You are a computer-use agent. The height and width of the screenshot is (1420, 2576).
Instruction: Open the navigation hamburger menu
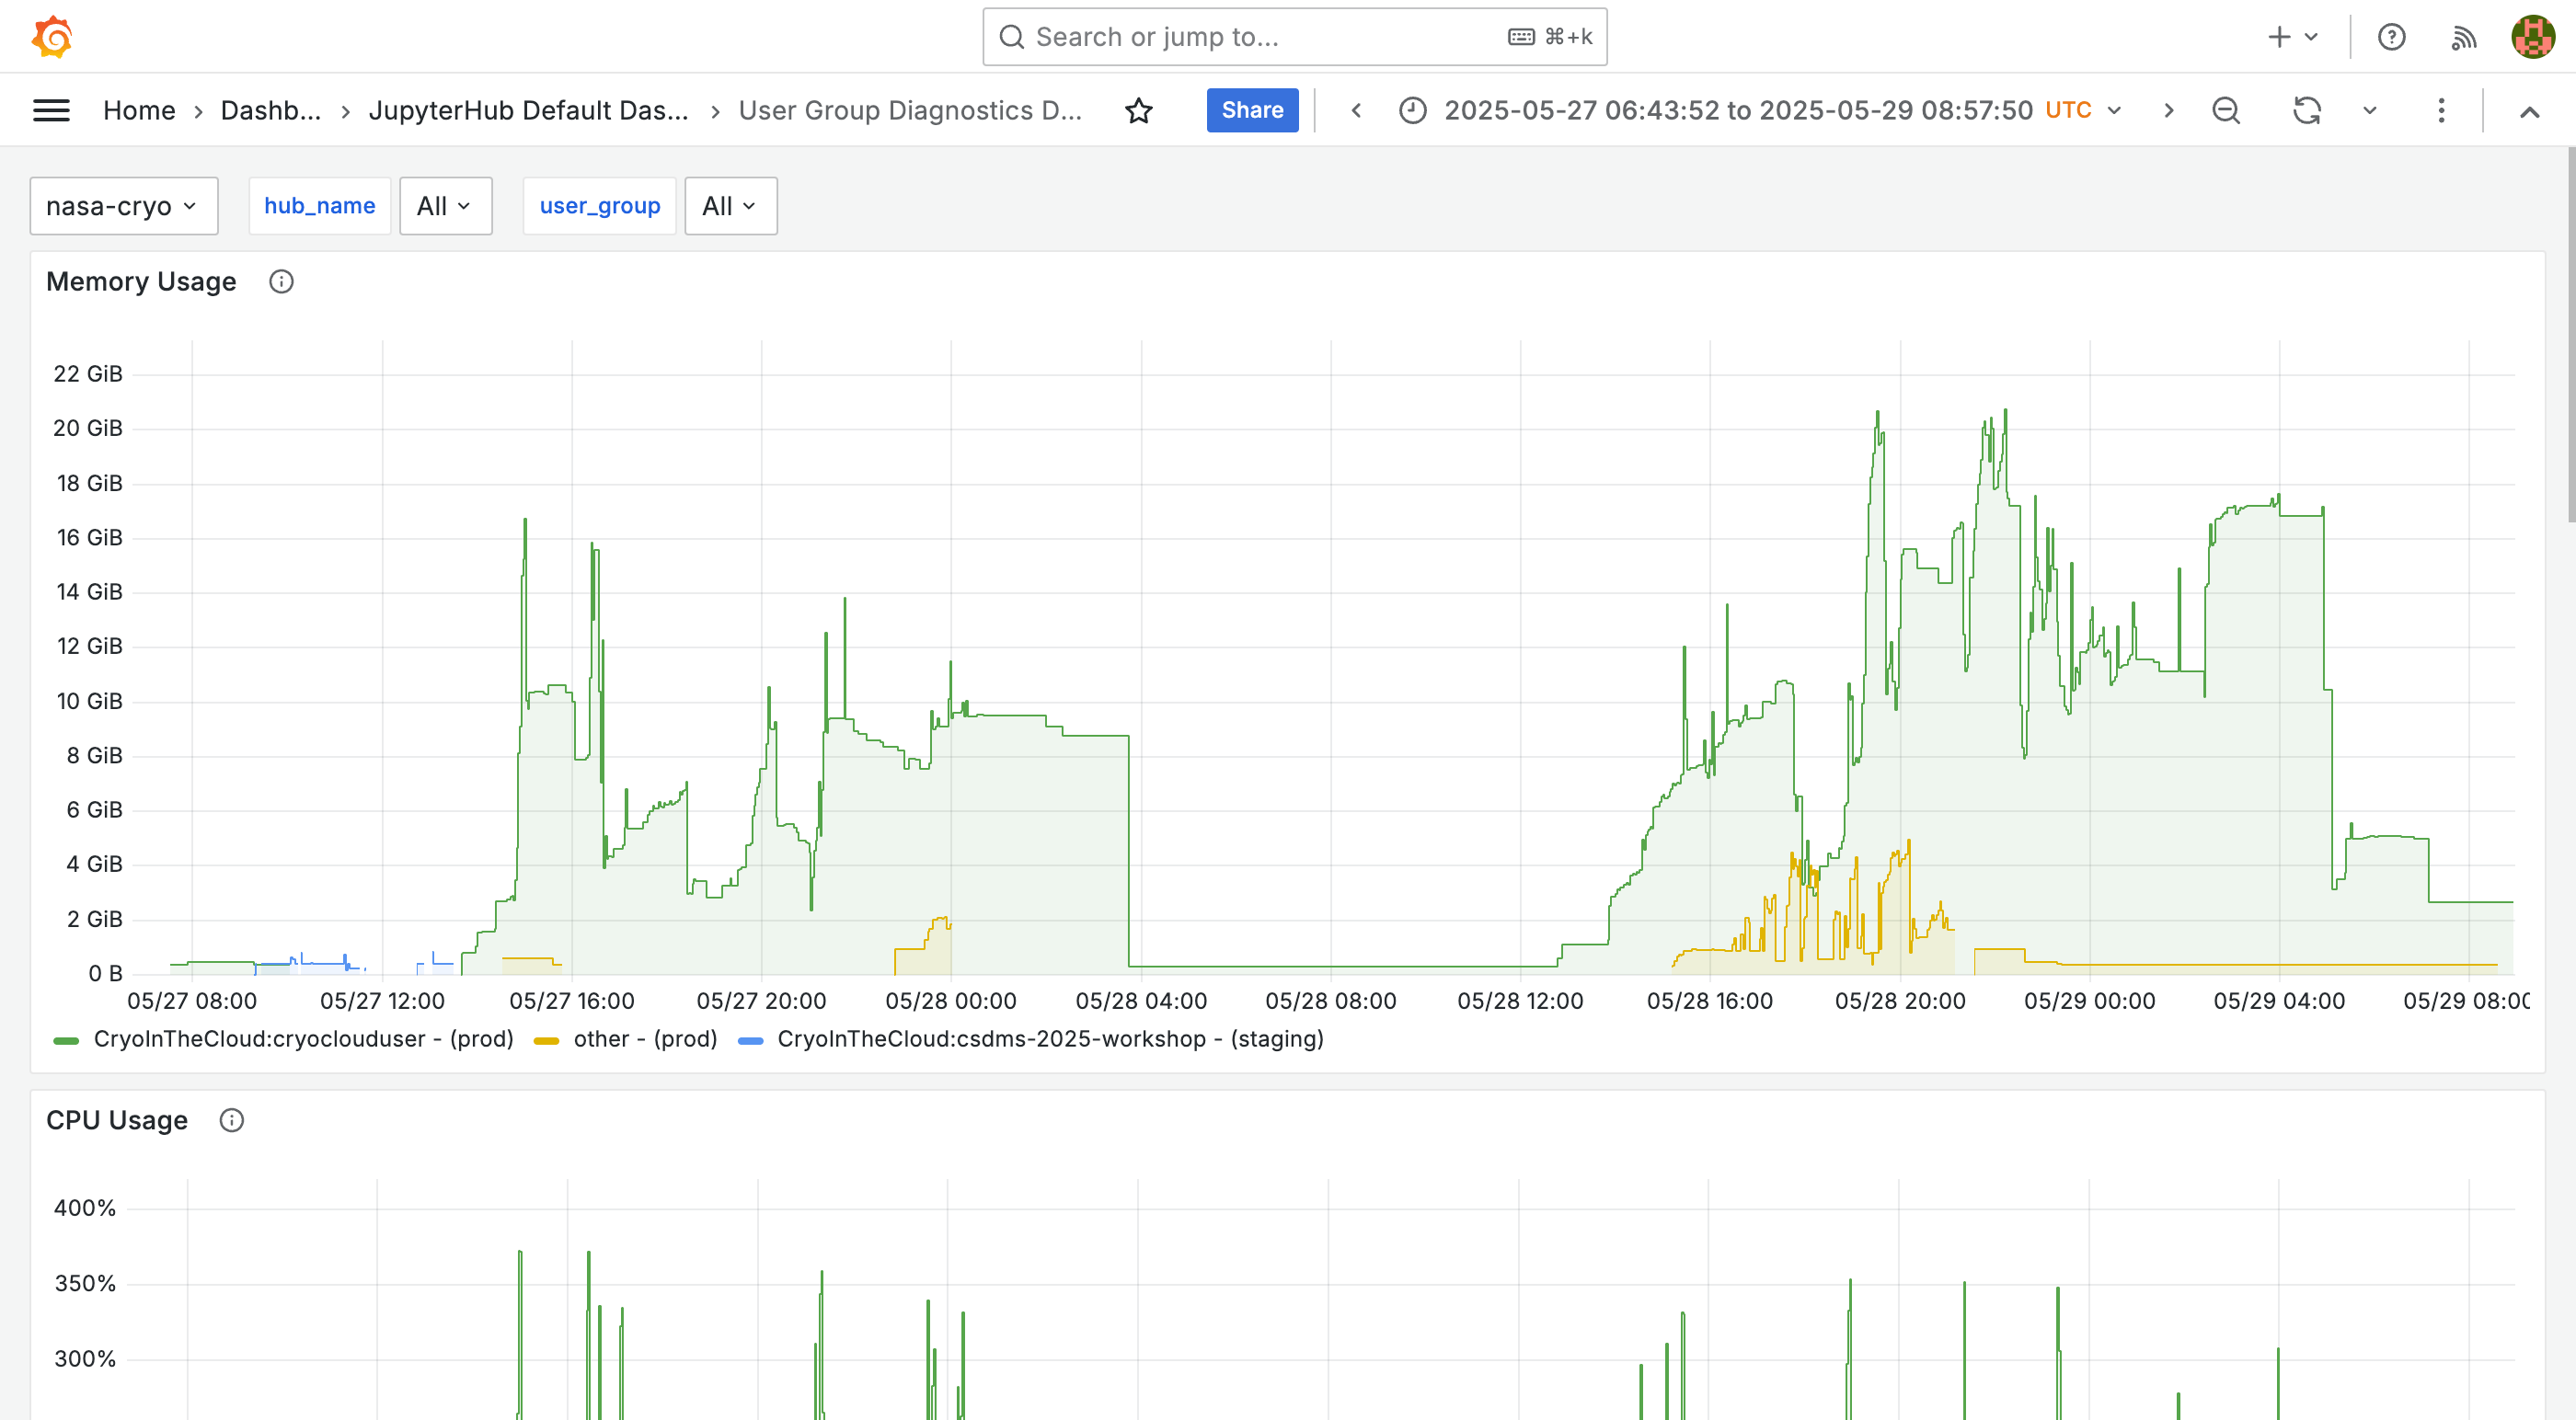point(51,110)
